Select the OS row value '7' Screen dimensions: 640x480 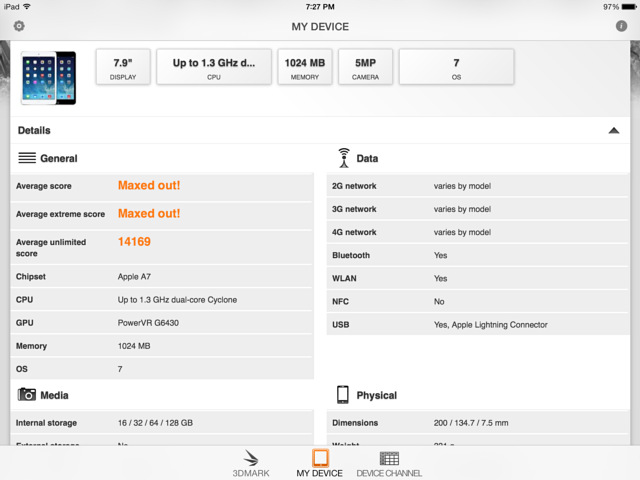(x=120, y=369)
